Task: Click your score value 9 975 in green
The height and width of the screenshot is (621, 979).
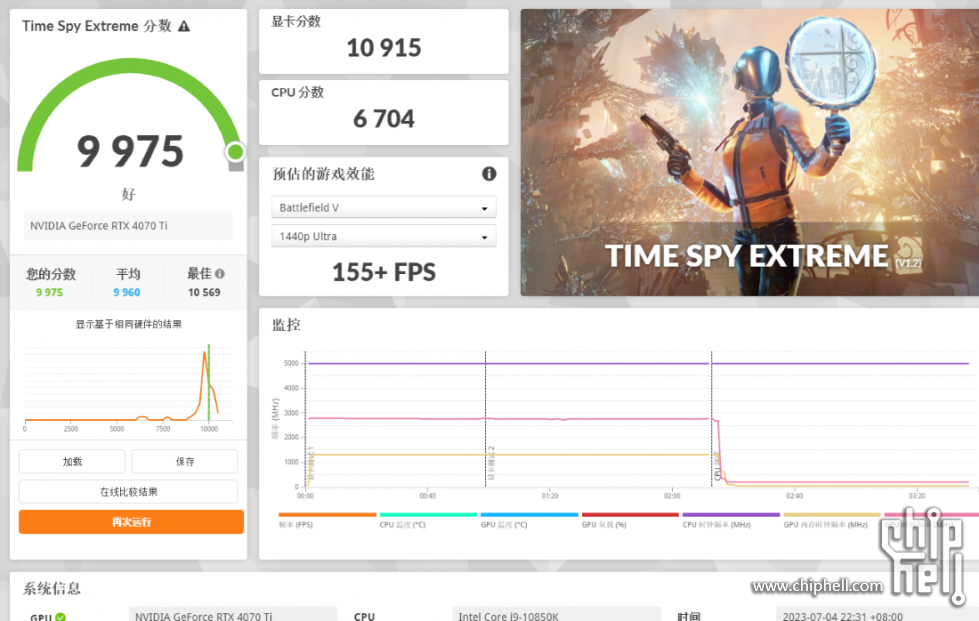Action: coord(49,292)
